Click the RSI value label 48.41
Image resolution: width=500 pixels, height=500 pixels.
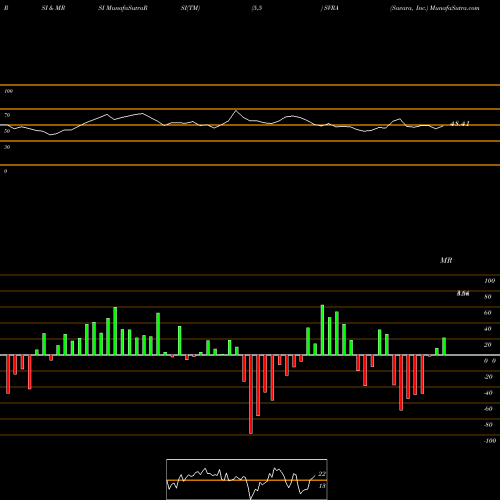[460, 124]
